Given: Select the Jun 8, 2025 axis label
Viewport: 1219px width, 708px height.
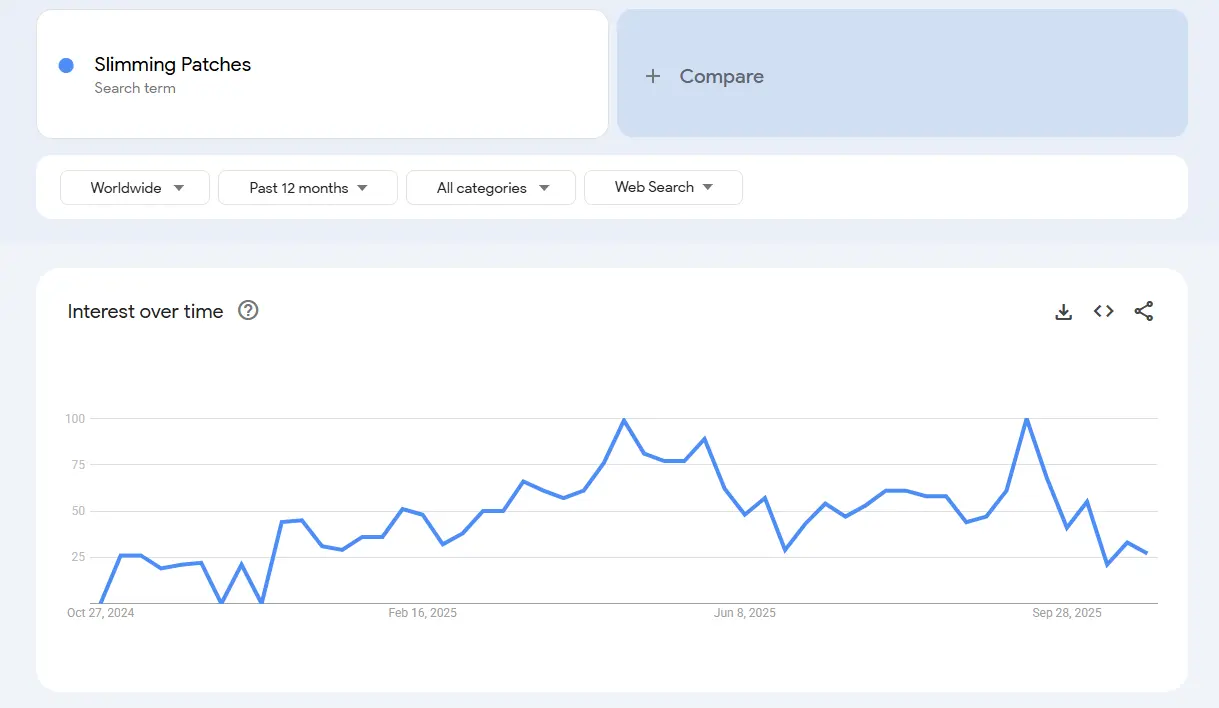Looking at the screenshot, I should (x=744, y=613).
